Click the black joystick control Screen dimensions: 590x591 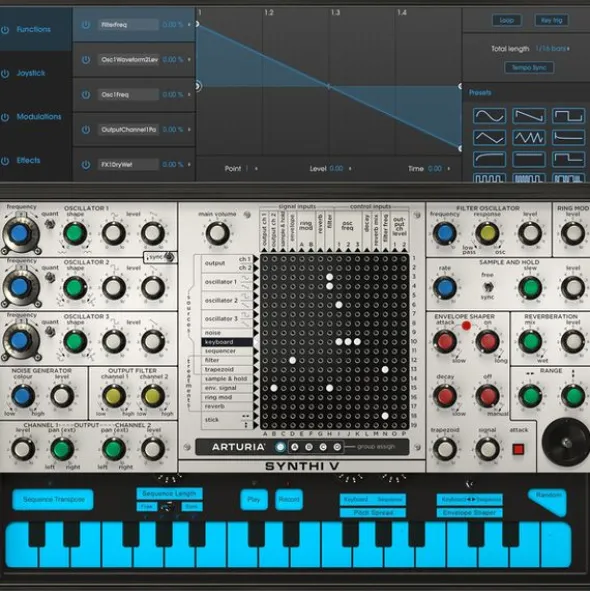pyautogui.click(x=566, y=442)
